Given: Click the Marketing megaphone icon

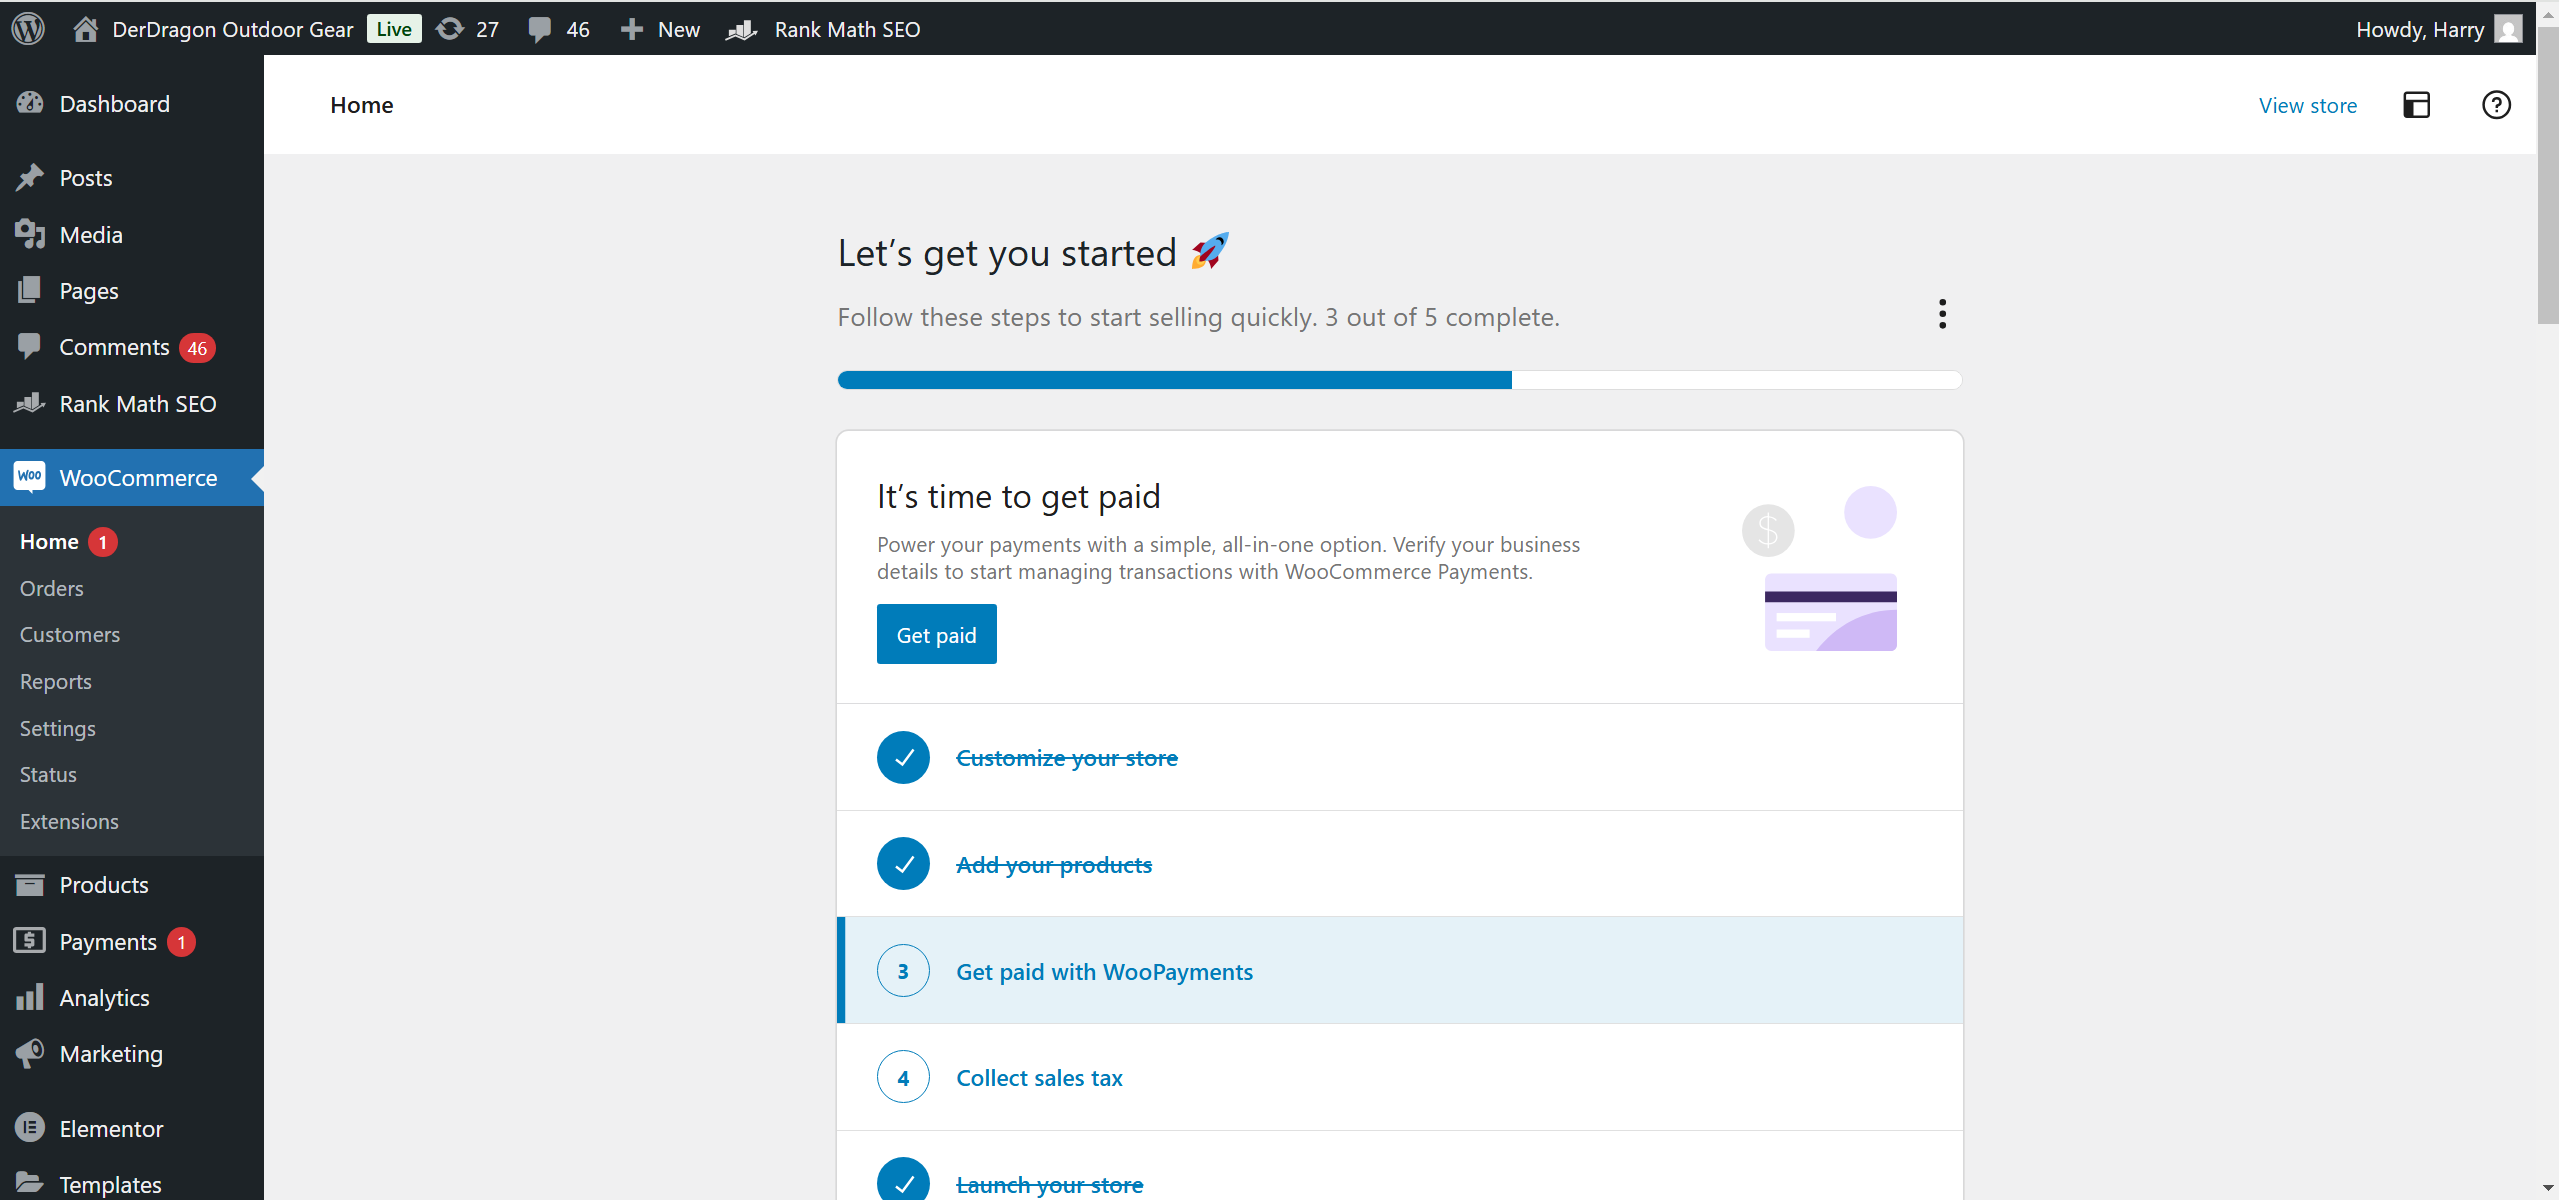Looking at the screenshot, I should [30, 1053].
